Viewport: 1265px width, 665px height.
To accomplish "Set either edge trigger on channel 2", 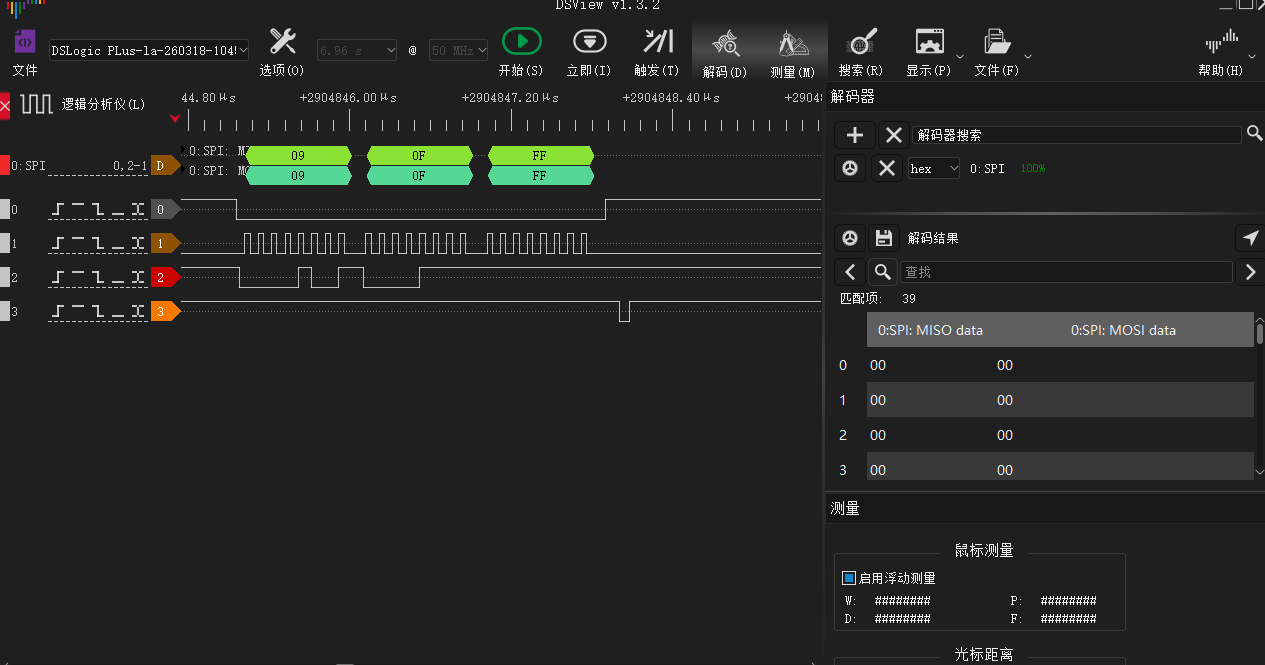I will [x=137, y=277].
